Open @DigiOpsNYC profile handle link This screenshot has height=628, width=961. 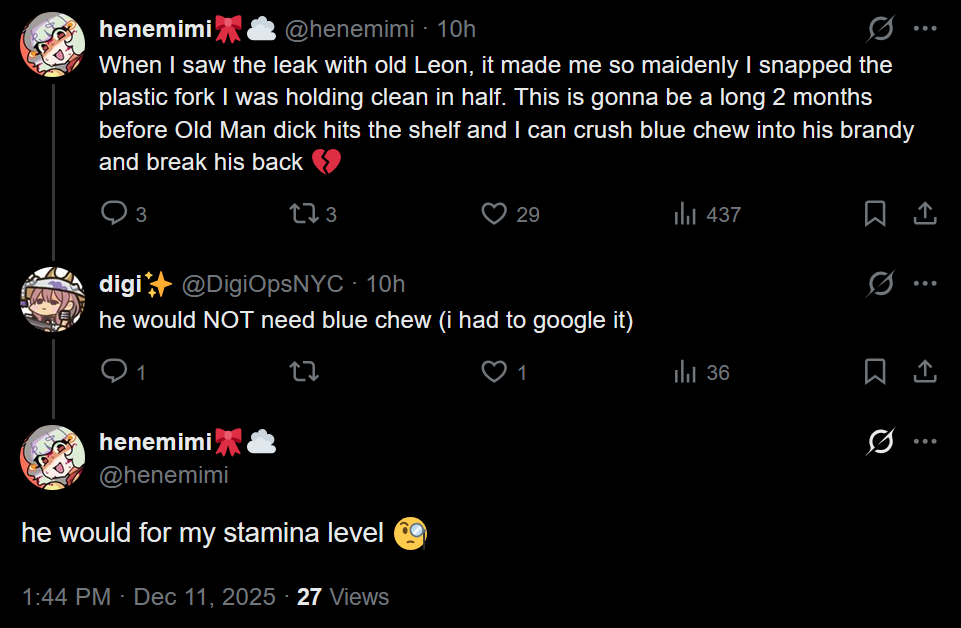pos(262,284)
